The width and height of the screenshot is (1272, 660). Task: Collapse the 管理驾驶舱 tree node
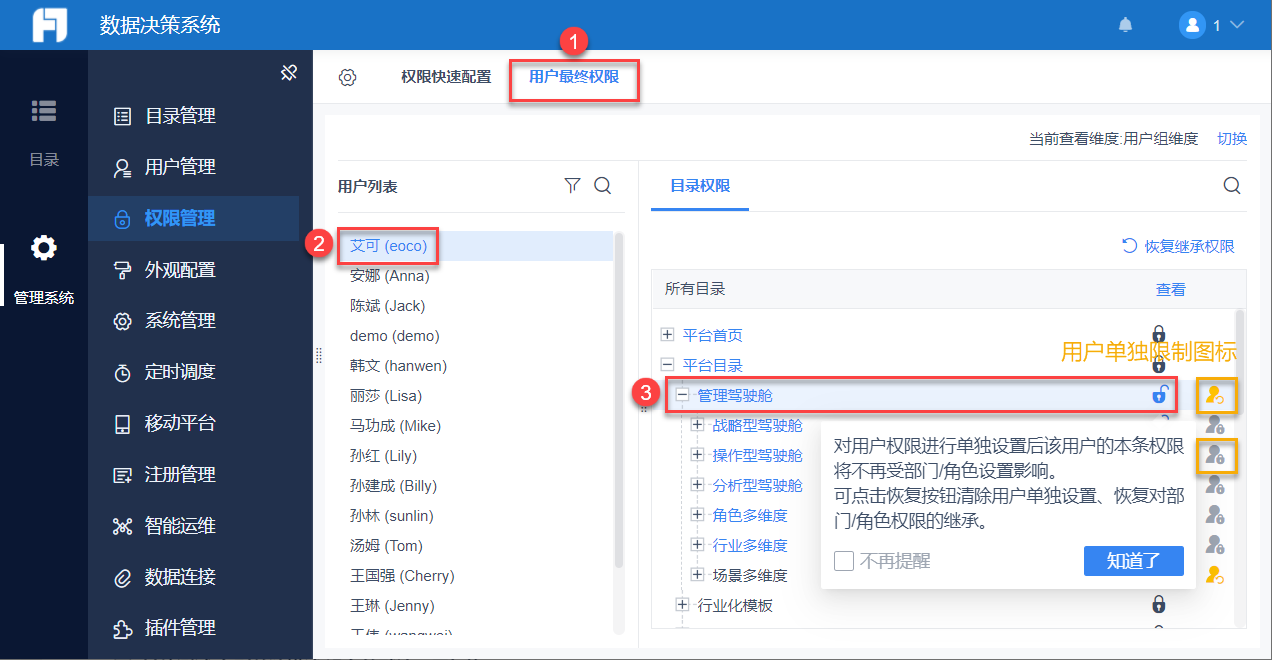click(683, 395)
